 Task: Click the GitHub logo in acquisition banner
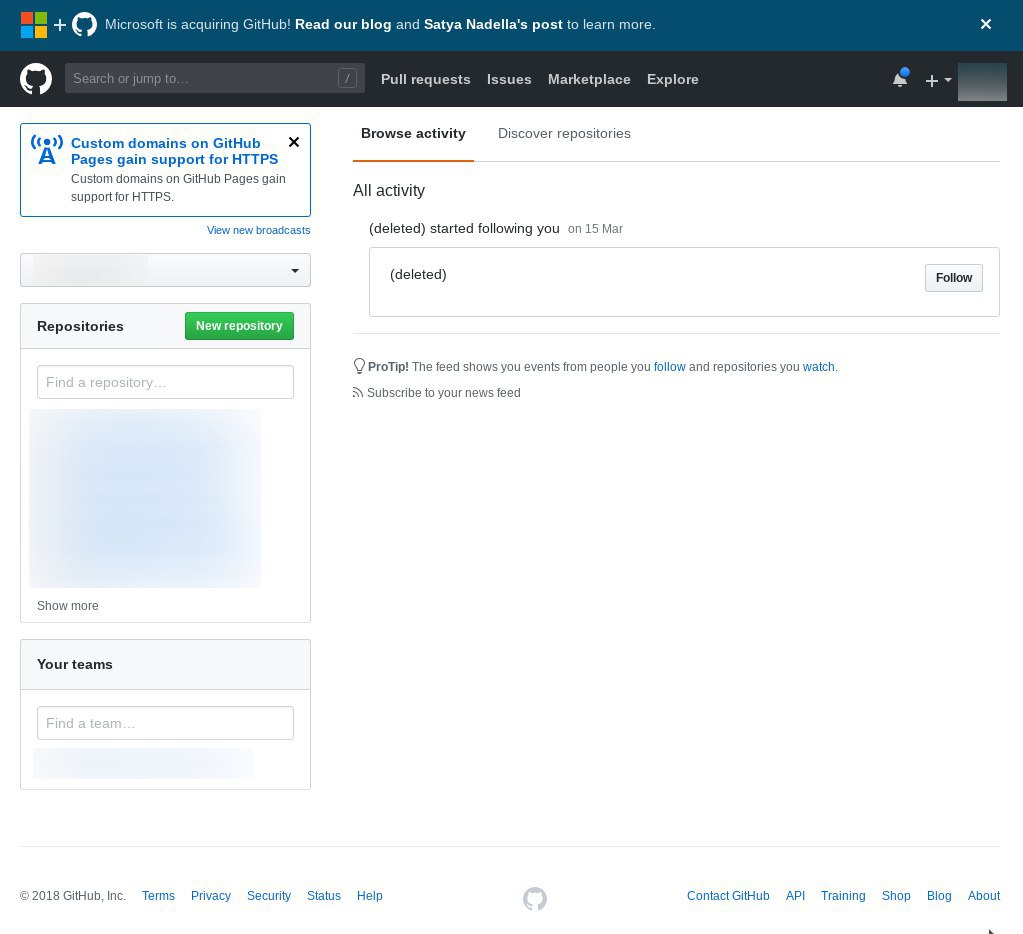coord(84,25)
